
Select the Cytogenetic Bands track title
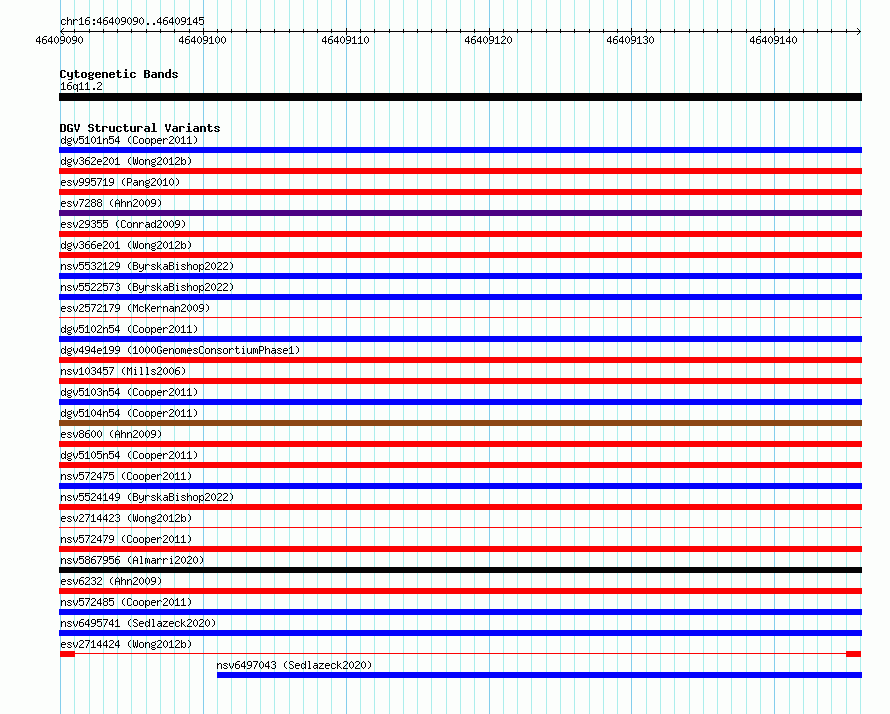(x=119, y=74)
